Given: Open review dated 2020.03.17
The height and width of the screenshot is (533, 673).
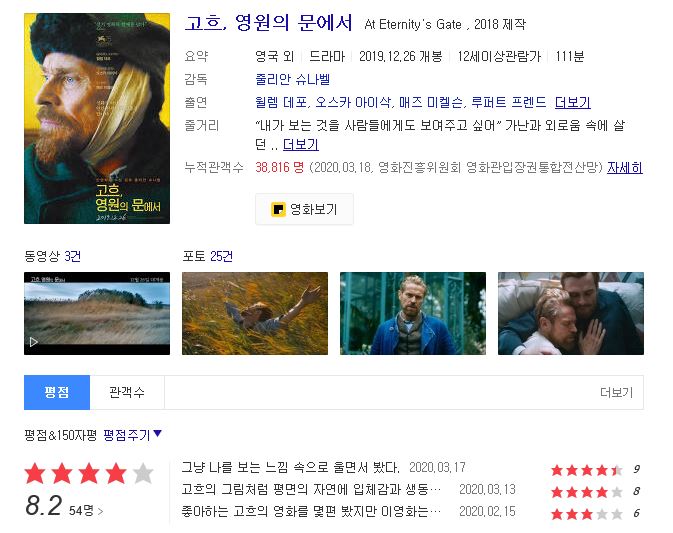Looking at the screenshot, I should [x=290, y=467].
